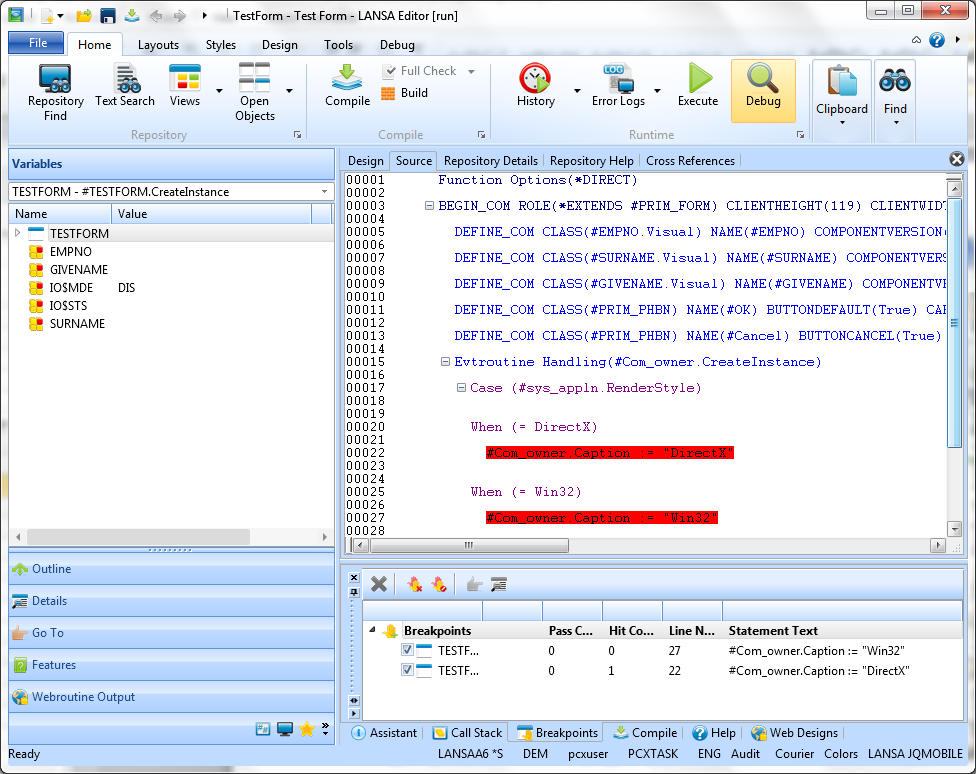The width and height of the screenshot is (976, 774).
Task: Select IO$MDE variable row
Action: click(171, 288)
